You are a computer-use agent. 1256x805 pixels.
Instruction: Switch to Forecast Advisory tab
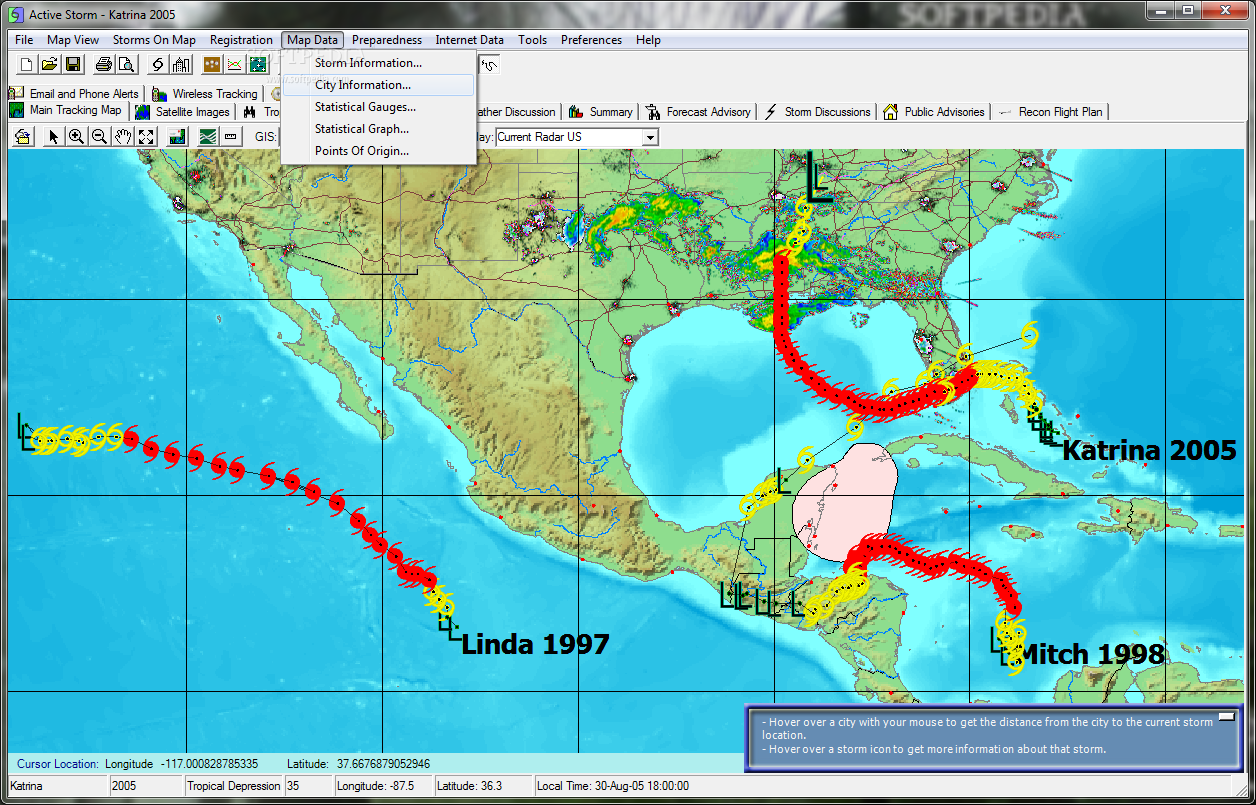click(x=698, y=112)
